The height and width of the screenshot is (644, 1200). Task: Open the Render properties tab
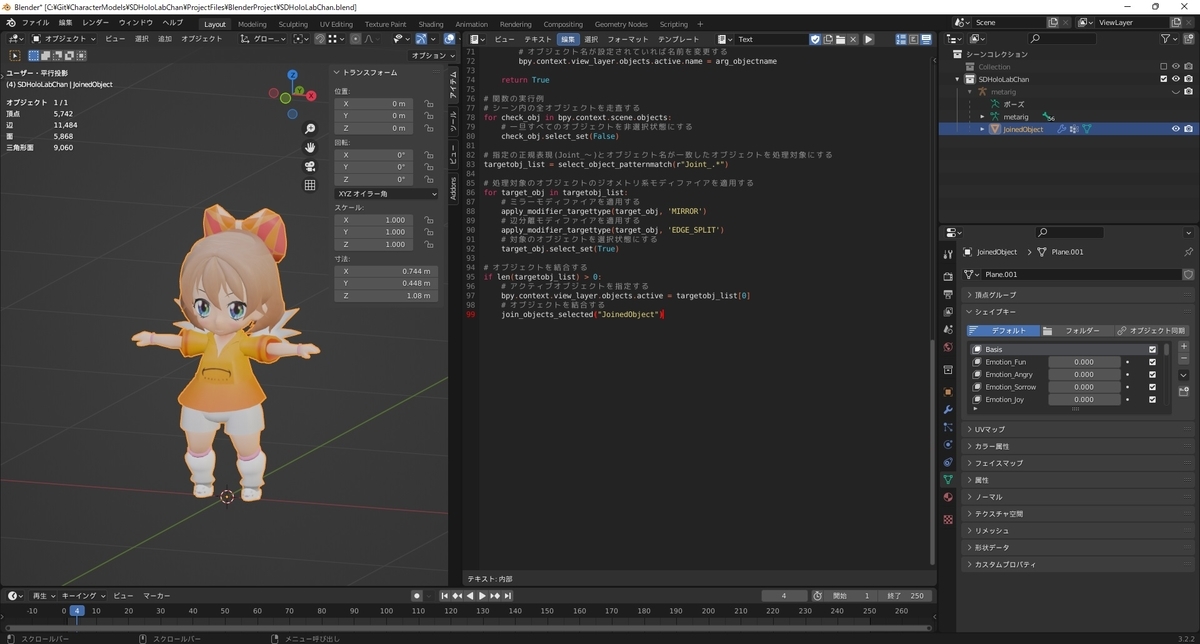pyautogui.click(x=948, y=277)
